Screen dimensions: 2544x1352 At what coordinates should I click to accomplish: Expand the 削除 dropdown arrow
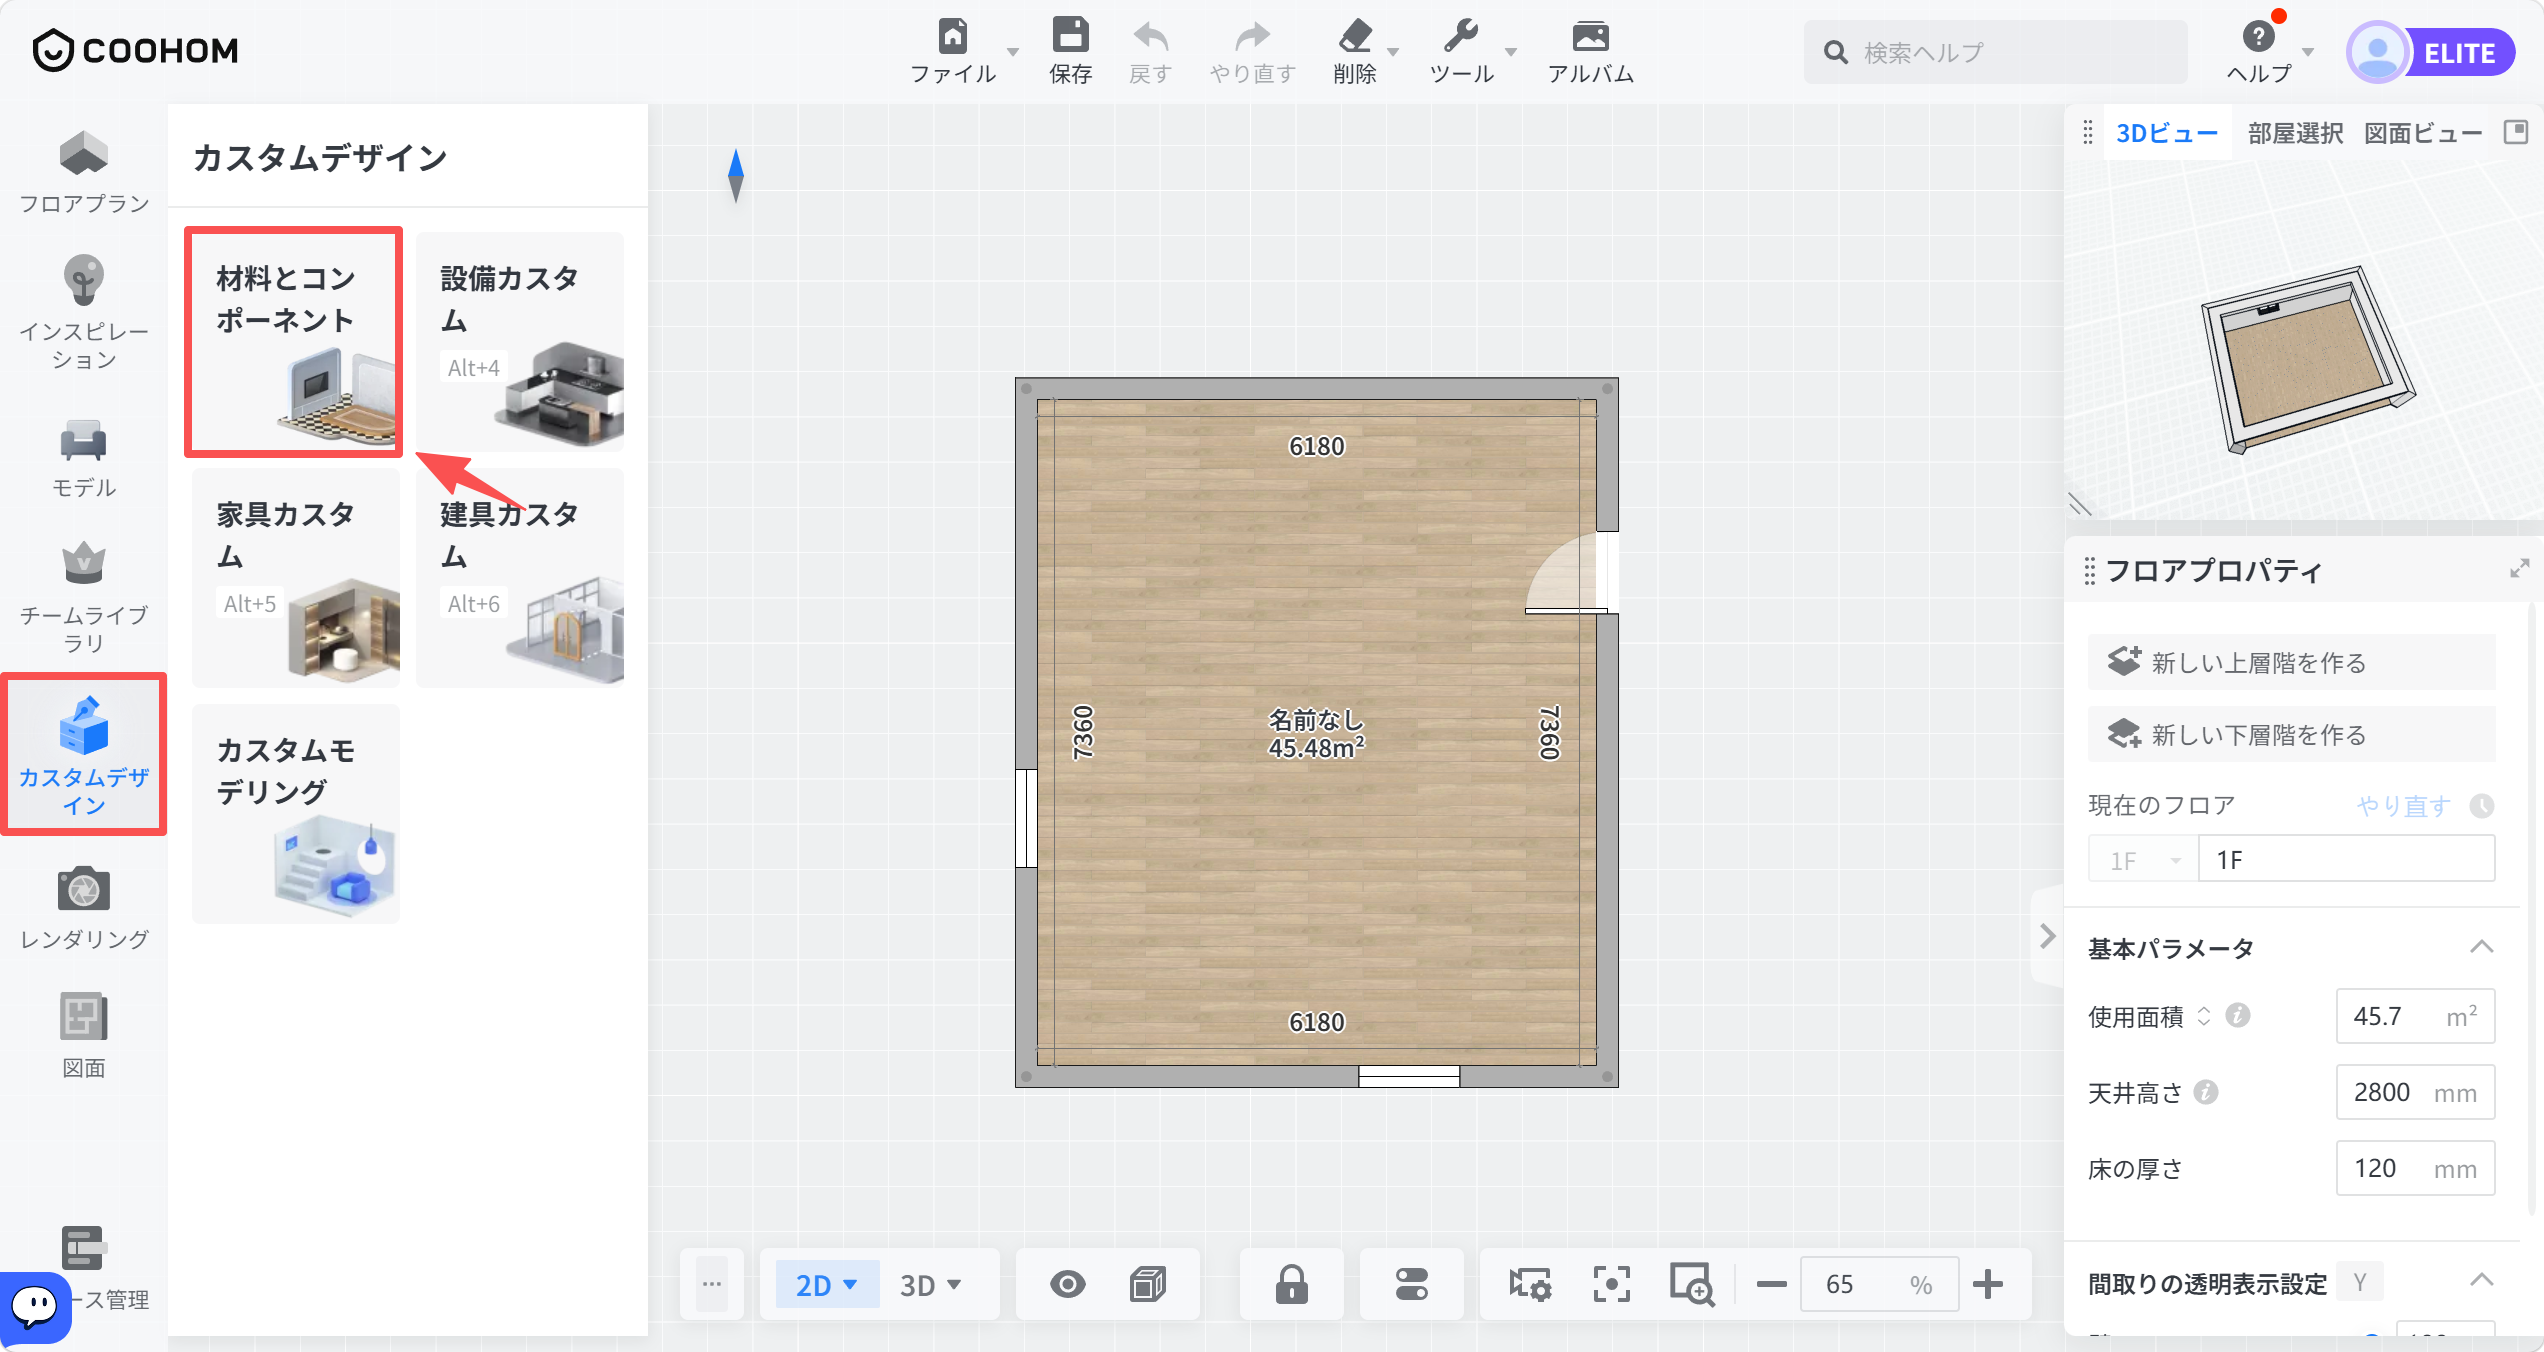(1393, 52)
